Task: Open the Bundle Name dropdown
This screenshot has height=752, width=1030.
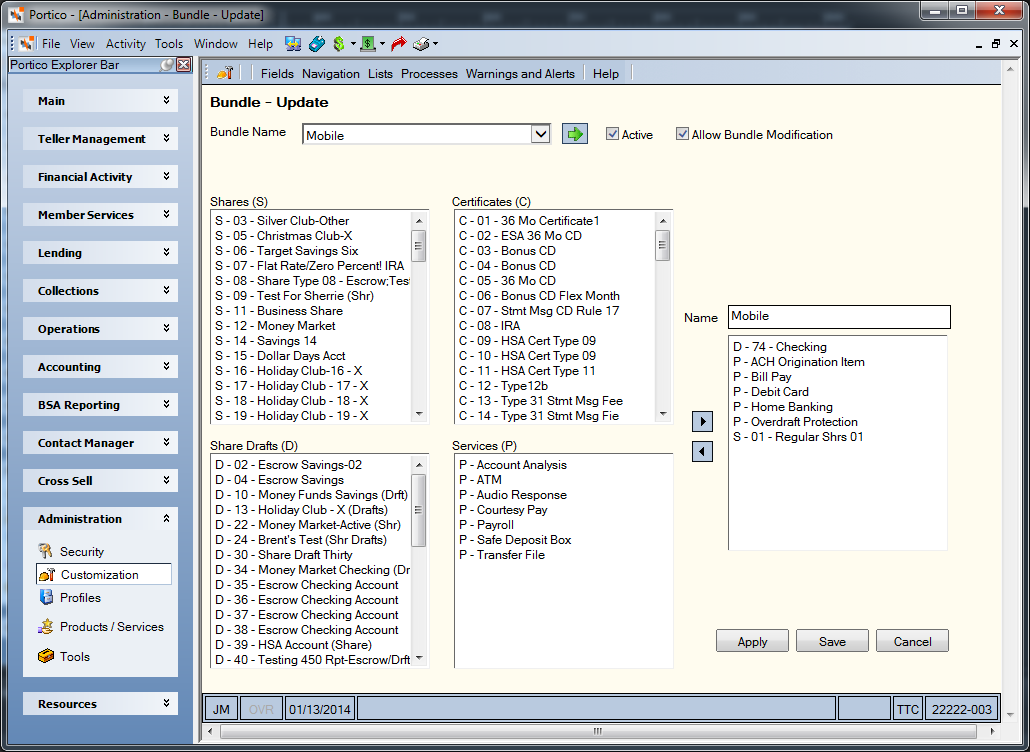Action: click(x=540, y=135)
